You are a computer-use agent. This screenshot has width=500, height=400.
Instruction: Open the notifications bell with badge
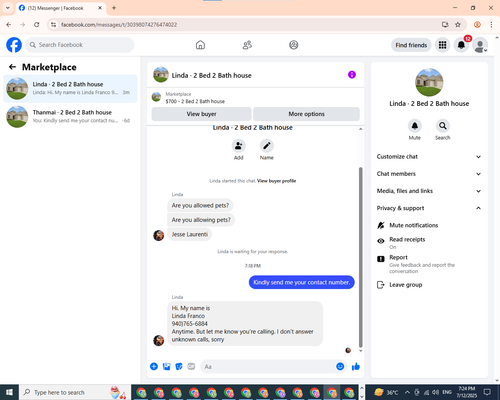pyautogui.click(x=461, y=45)
